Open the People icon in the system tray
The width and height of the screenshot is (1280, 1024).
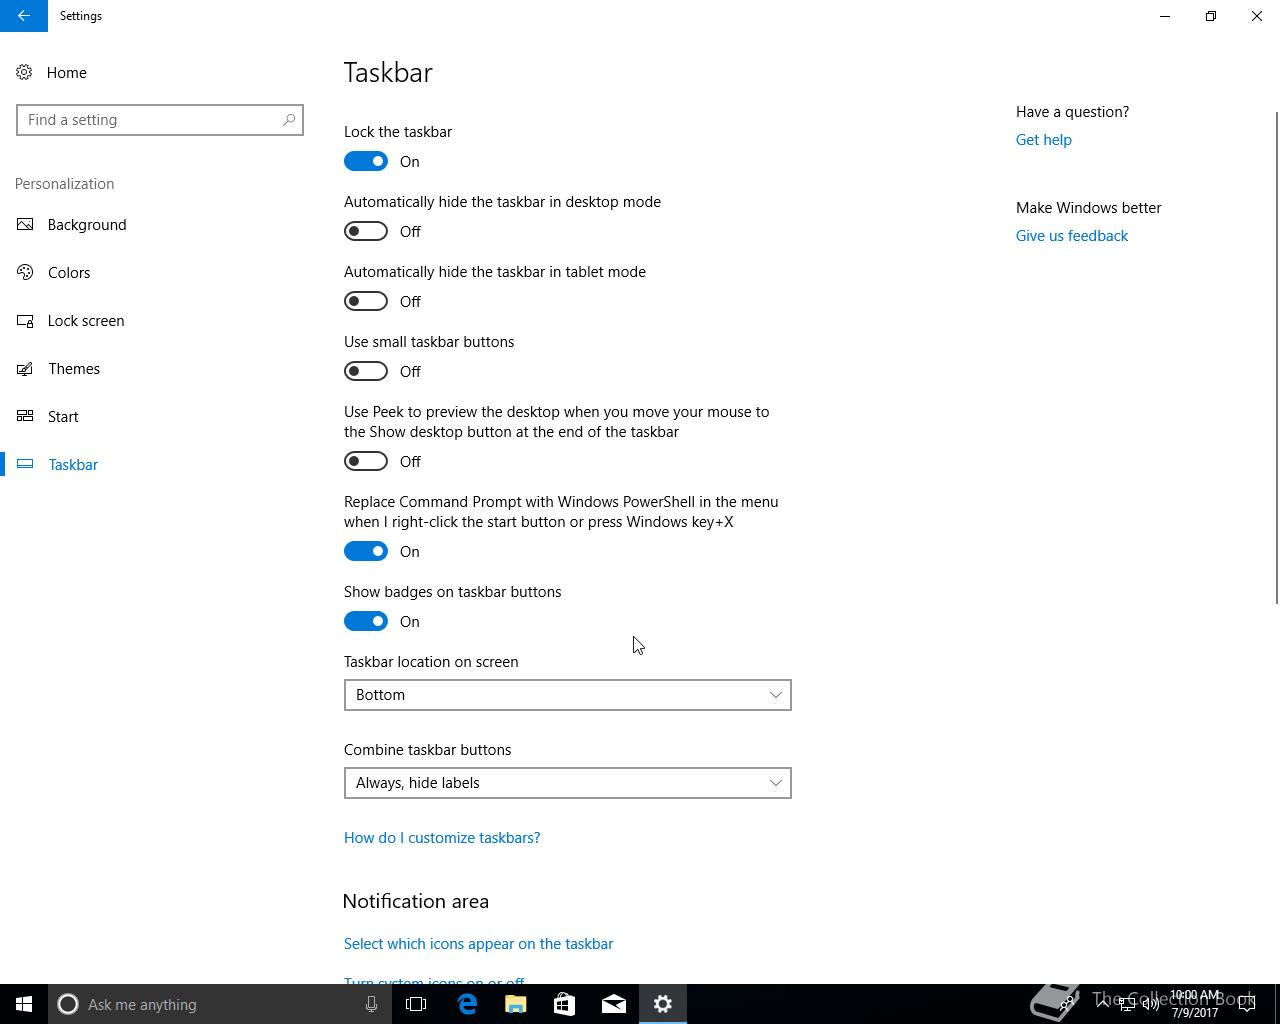tap(1068, 1004)
